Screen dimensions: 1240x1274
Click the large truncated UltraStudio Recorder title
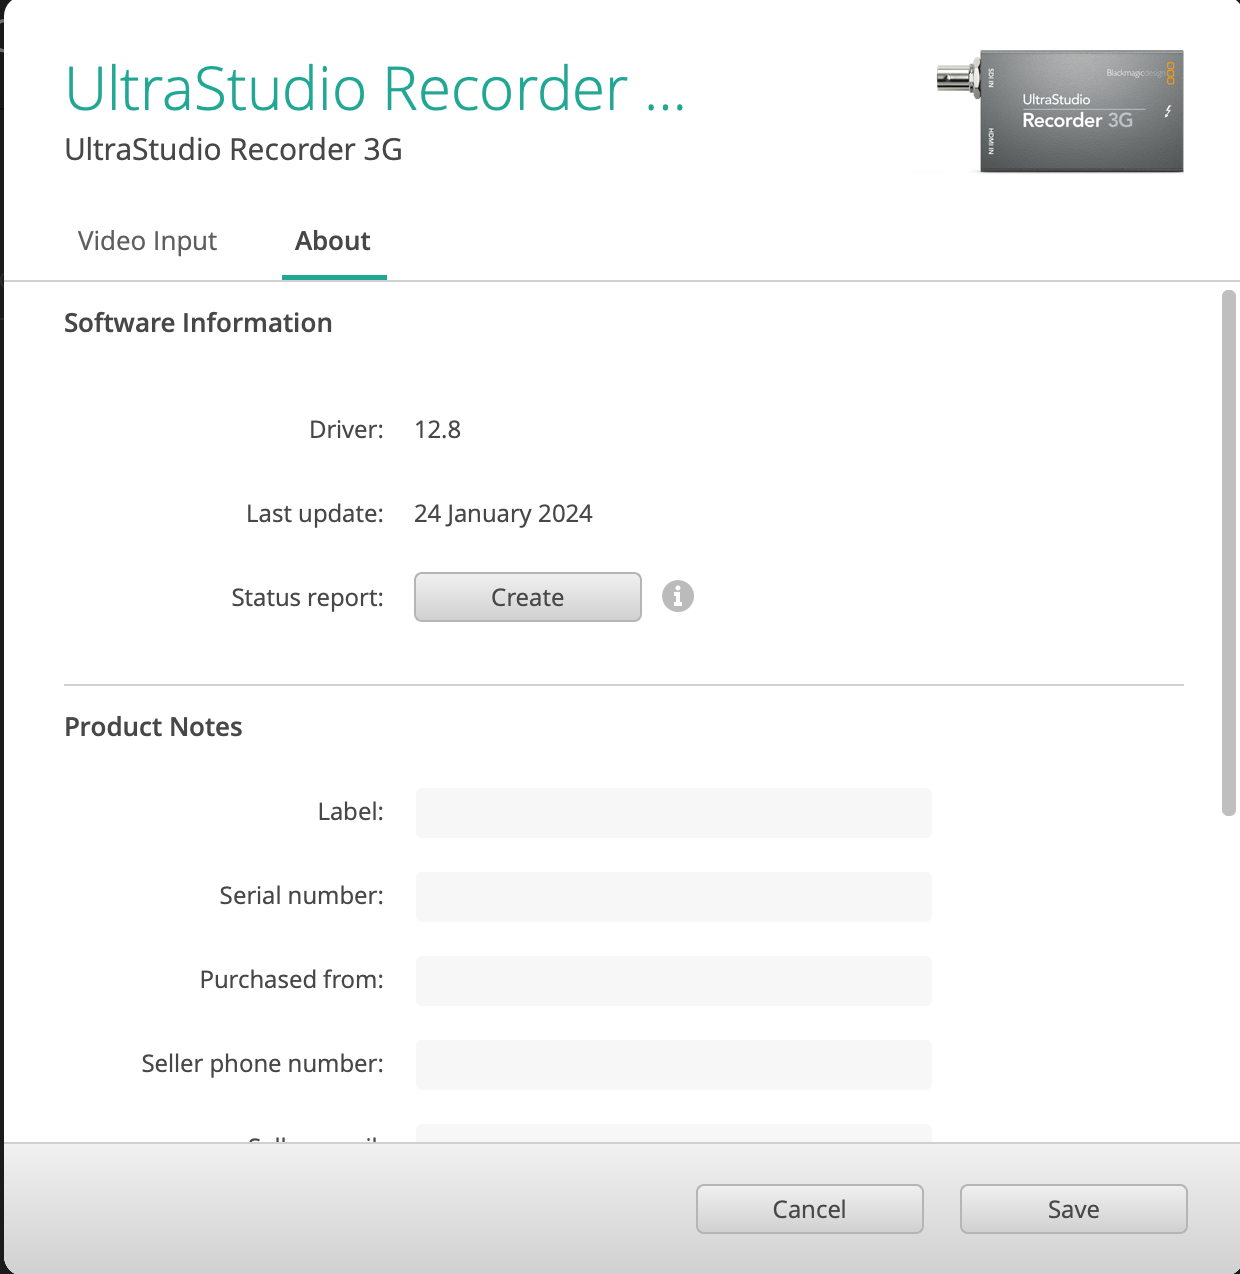click(x=375, y=89)
